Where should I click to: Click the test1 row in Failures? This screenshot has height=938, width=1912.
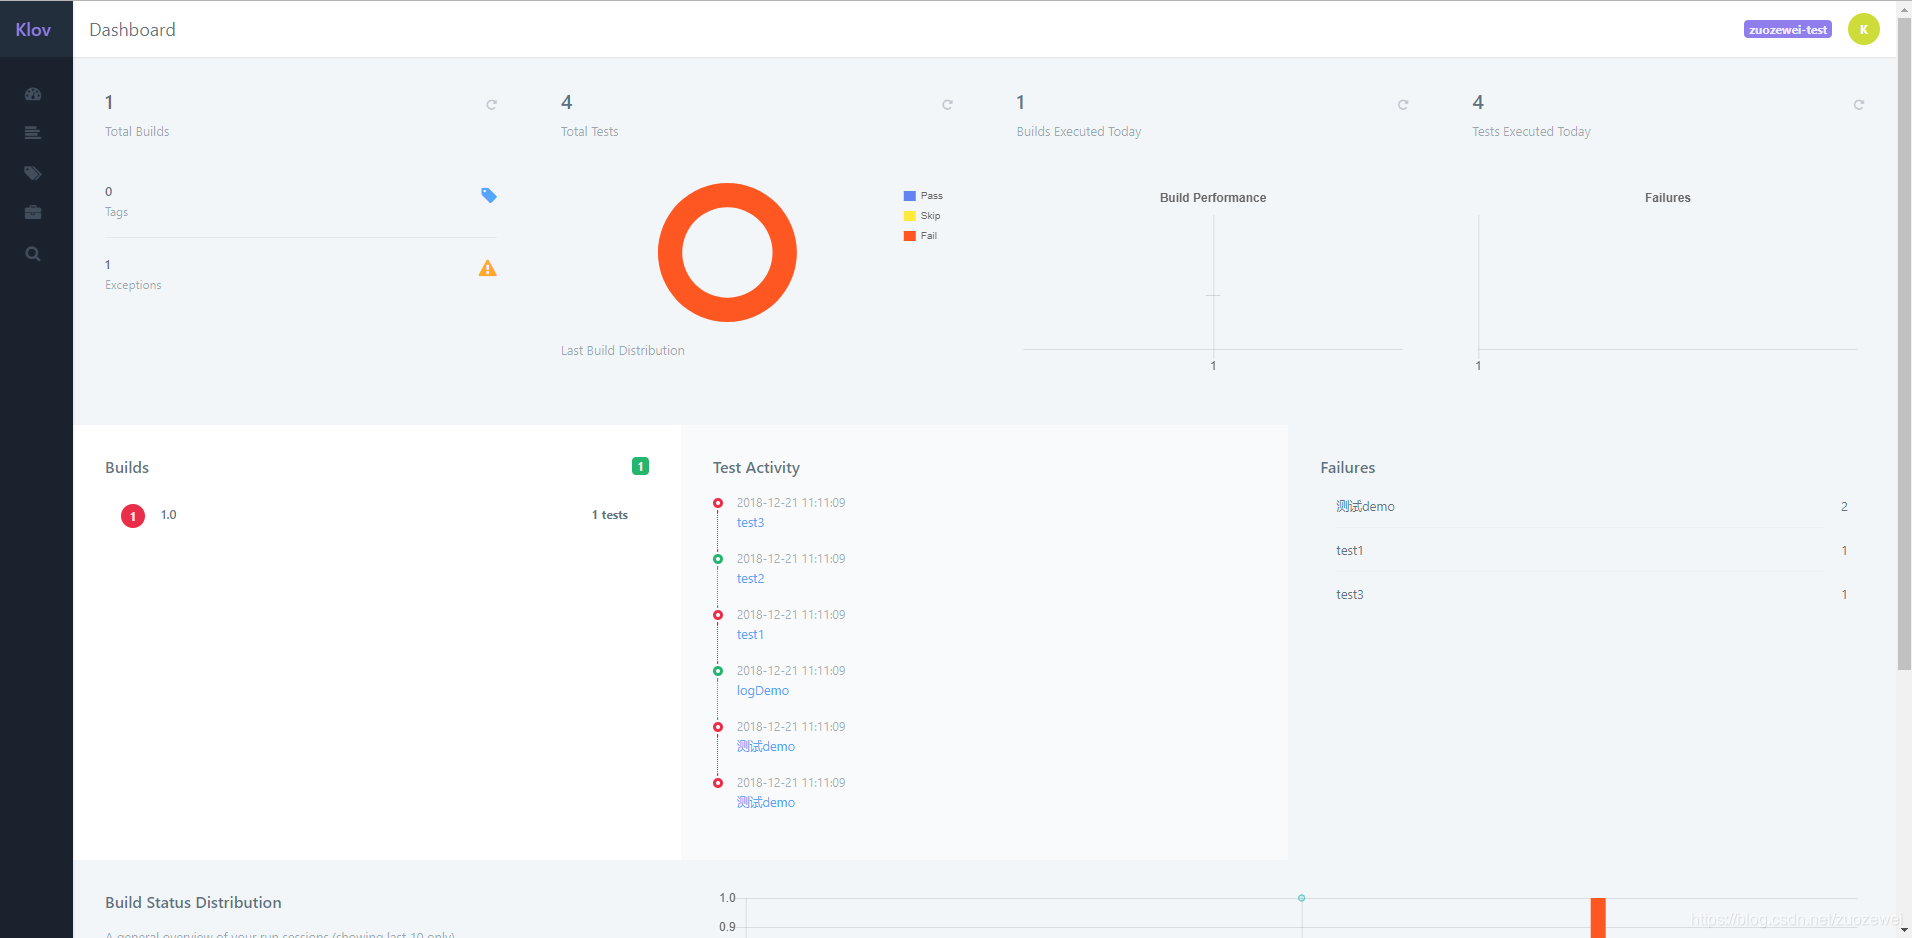click(x=1592, y=551)
